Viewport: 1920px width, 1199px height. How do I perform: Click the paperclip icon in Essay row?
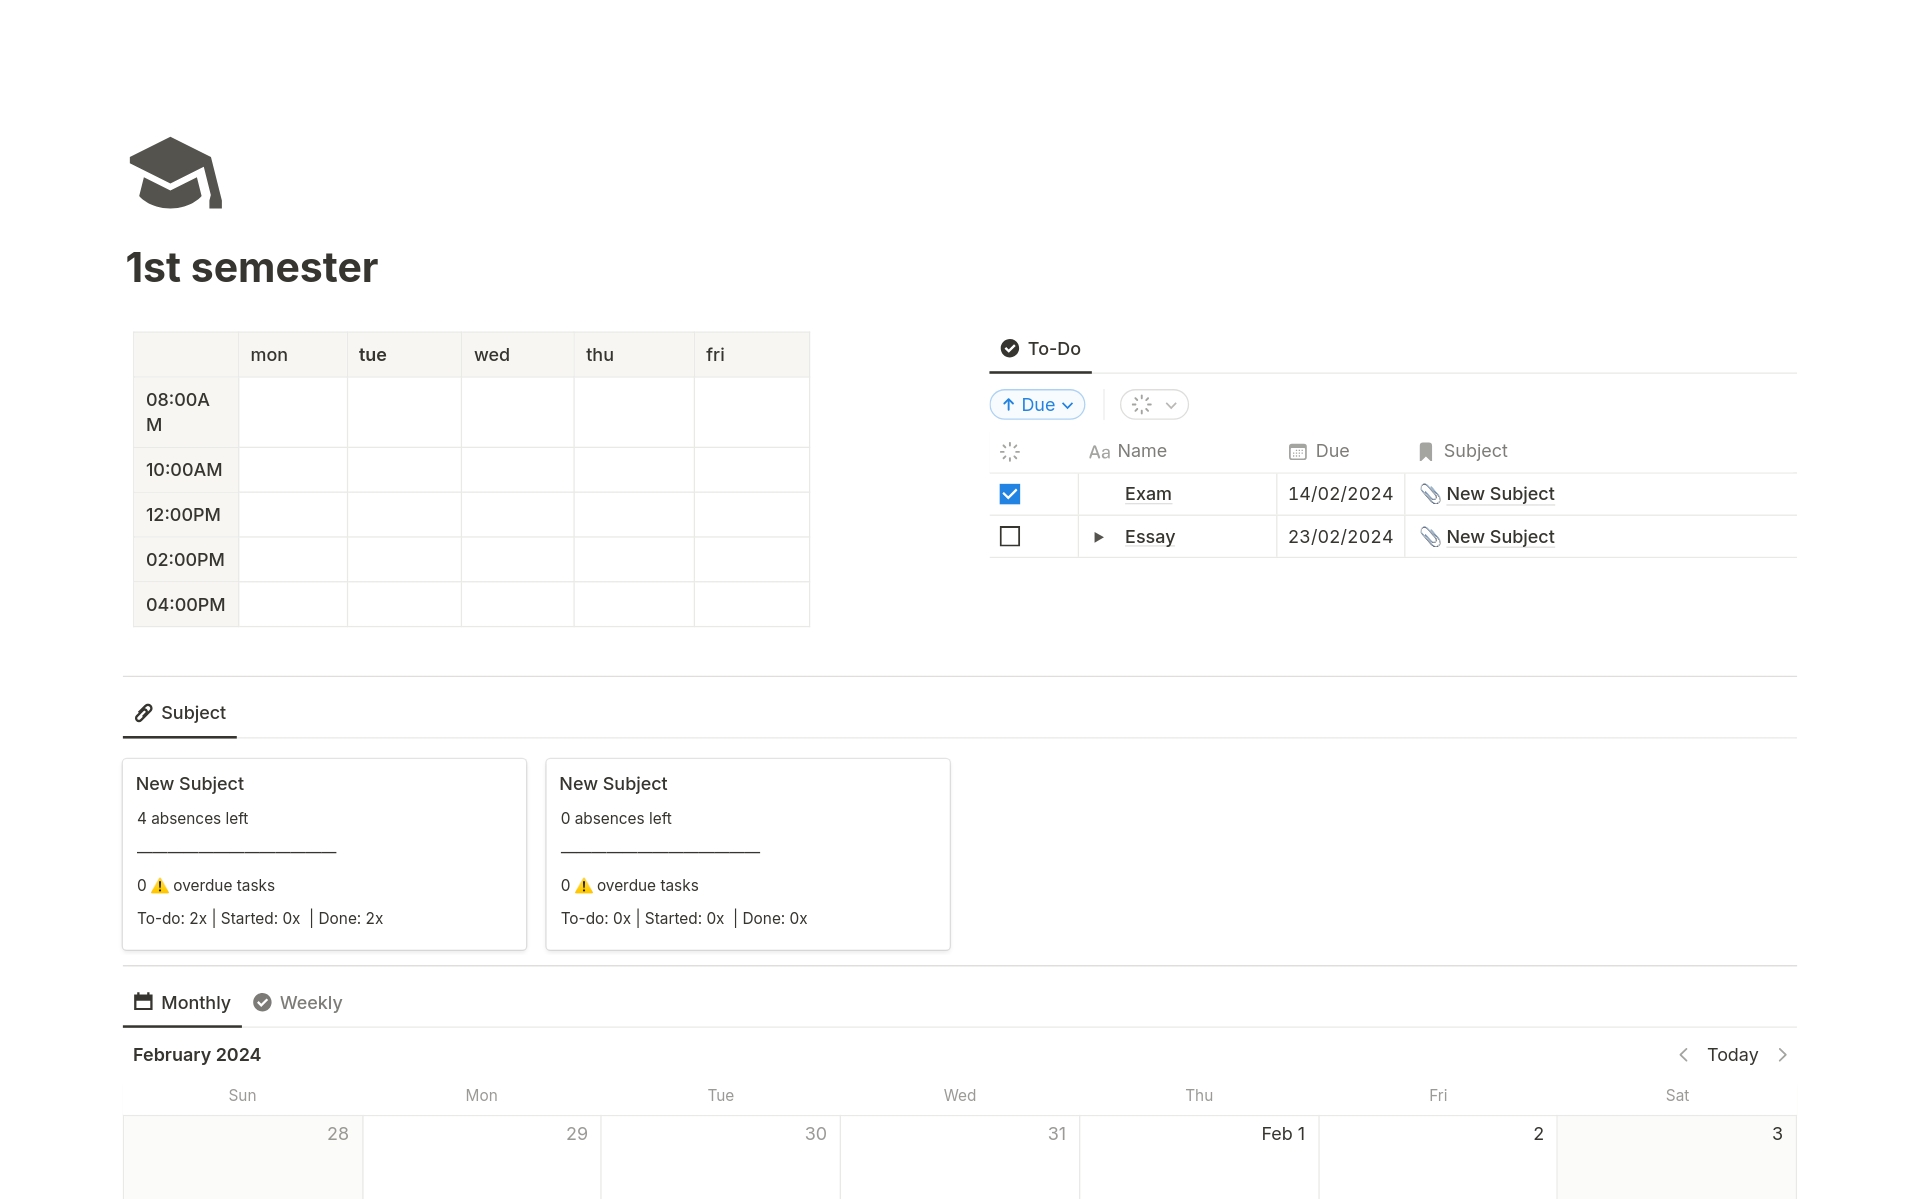coord(1430,537)
